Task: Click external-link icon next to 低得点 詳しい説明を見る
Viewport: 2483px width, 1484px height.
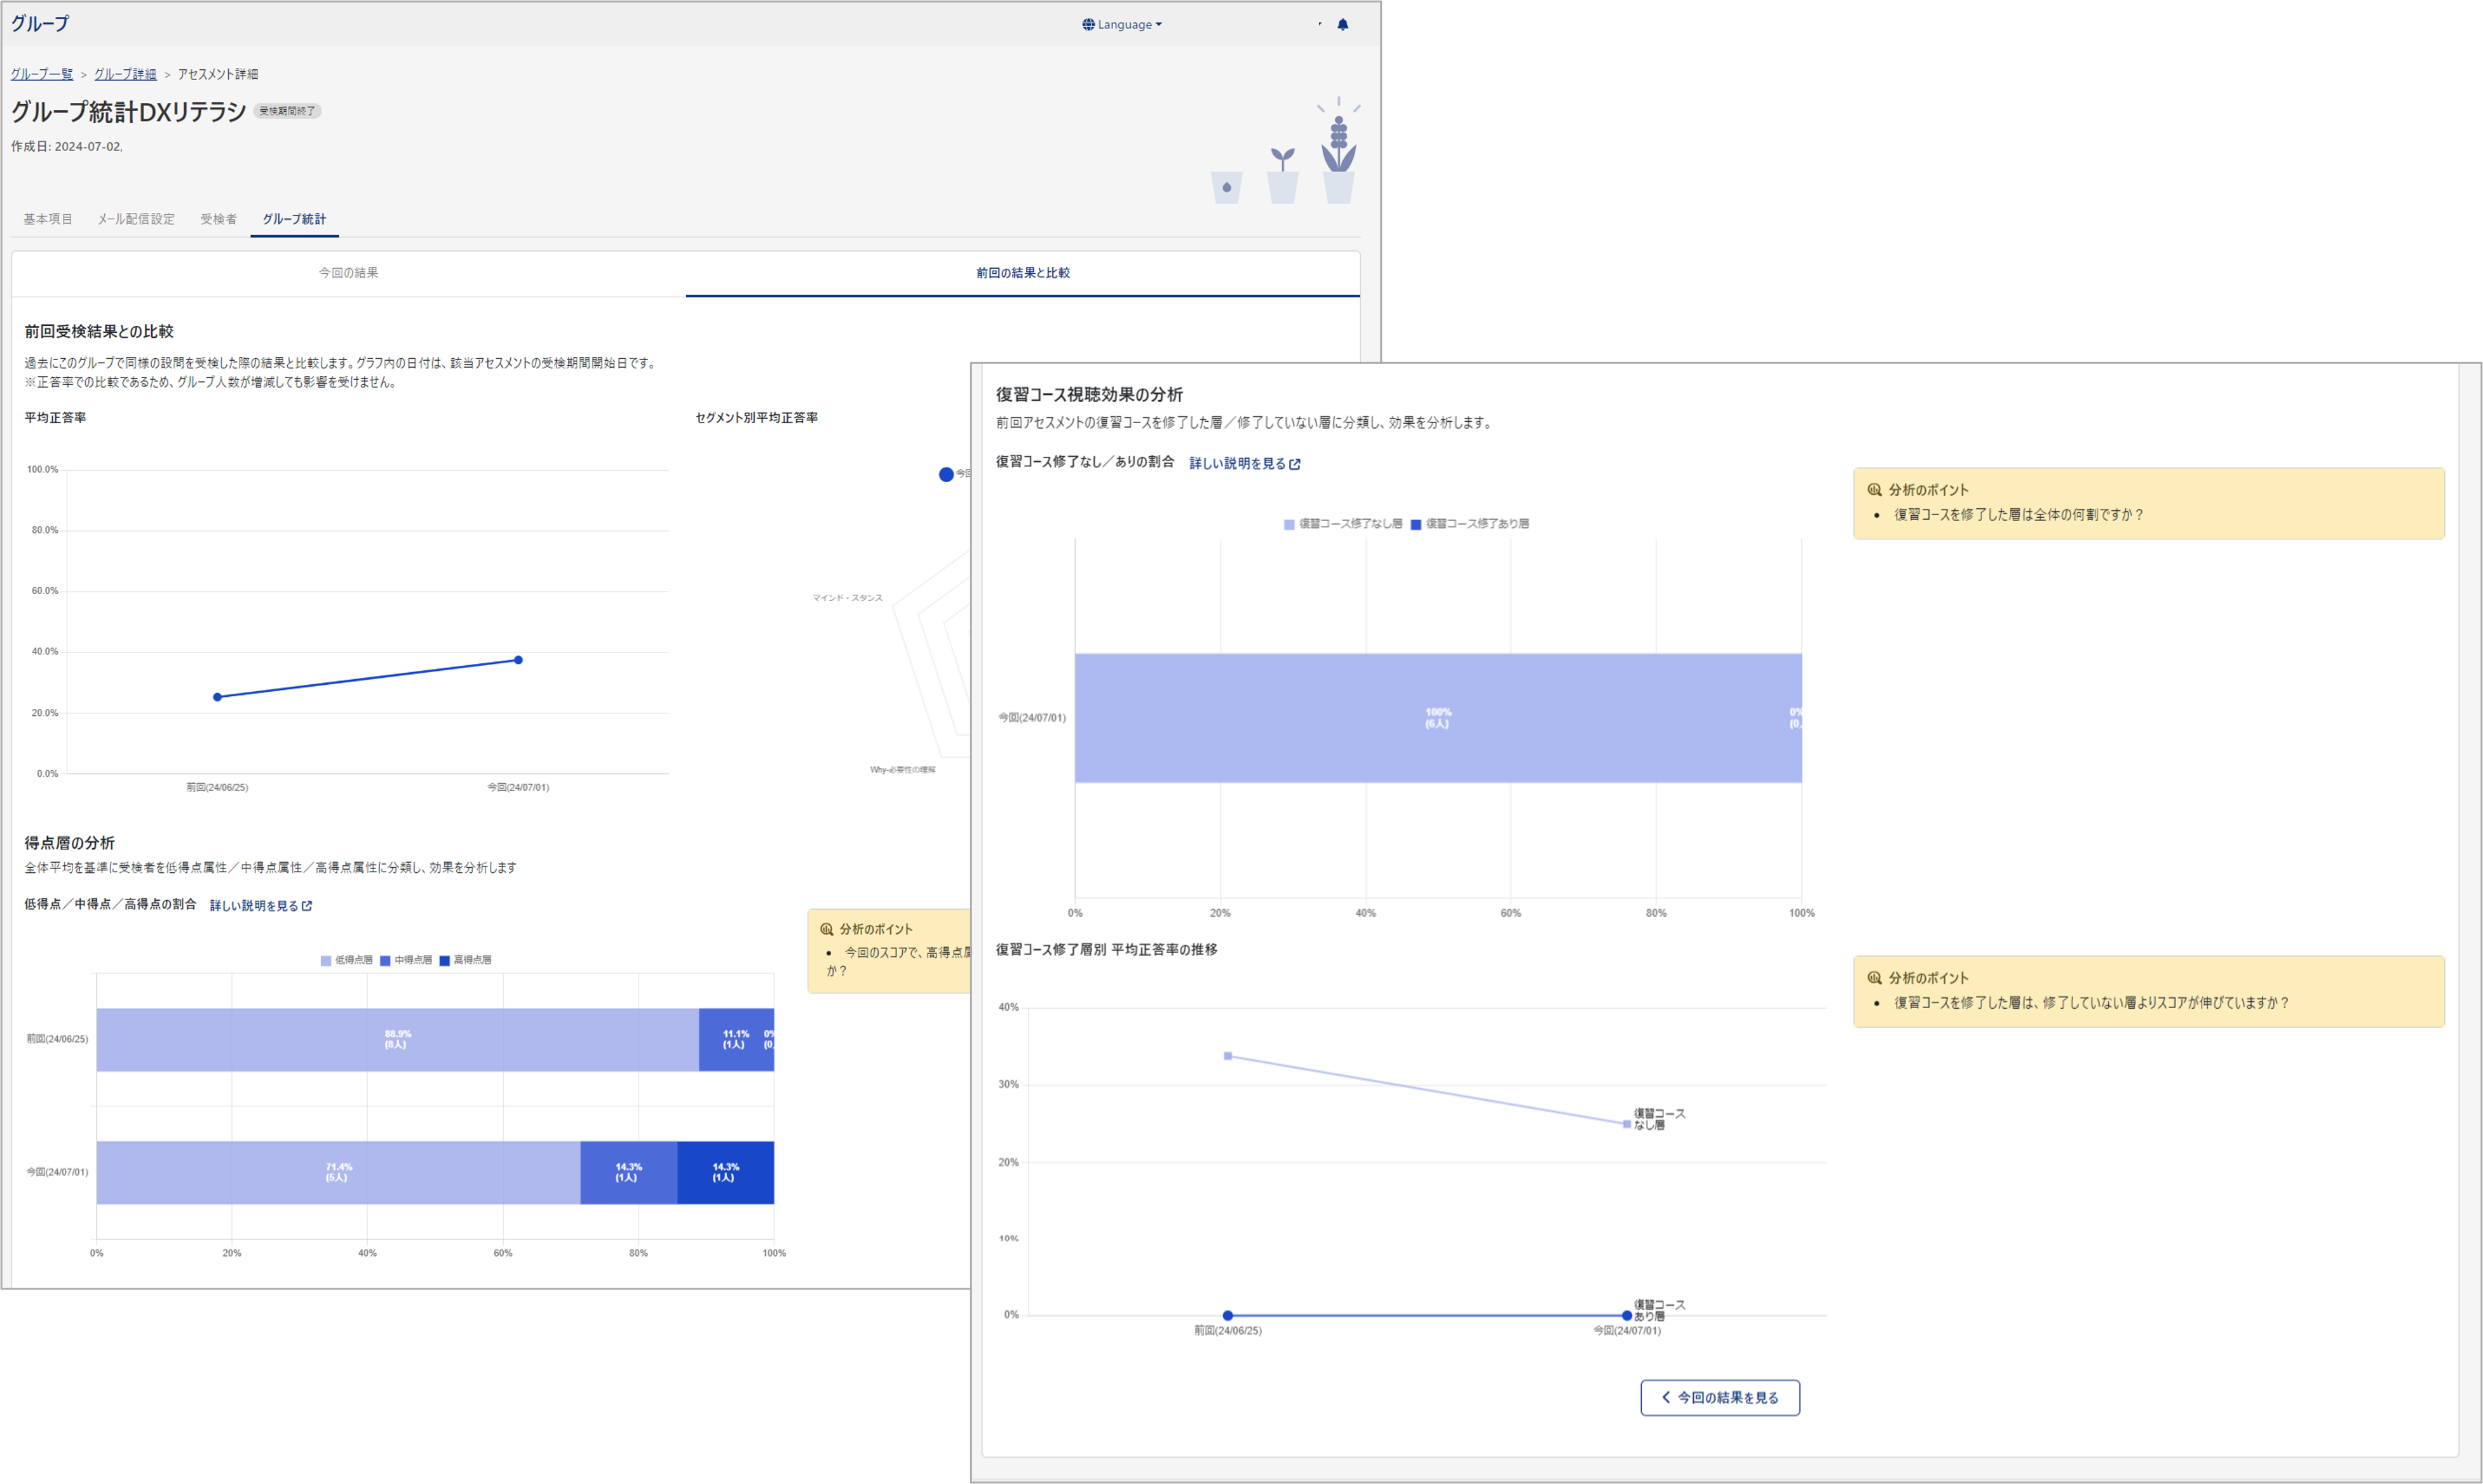Action: [307, 906]
